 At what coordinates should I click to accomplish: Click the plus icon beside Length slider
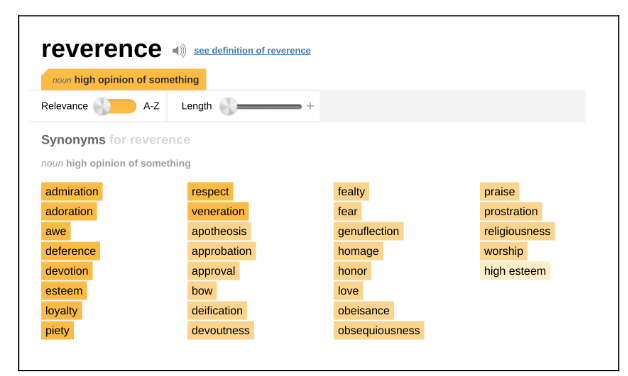click(310, 106)
